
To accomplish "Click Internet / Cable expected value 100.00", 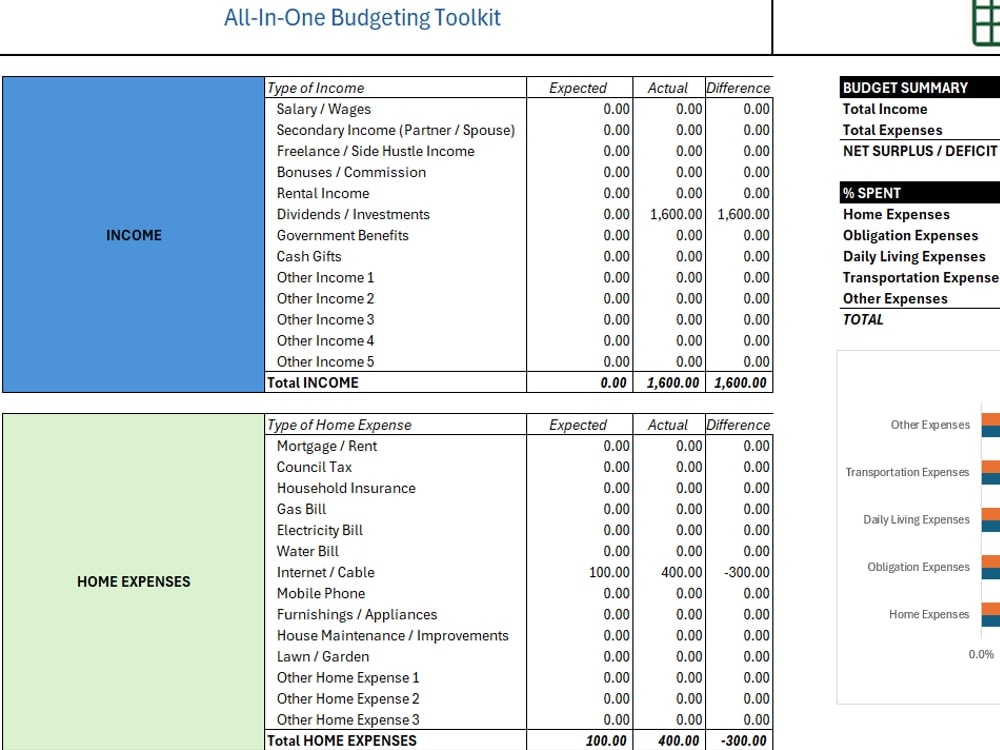I will (609, 572).
